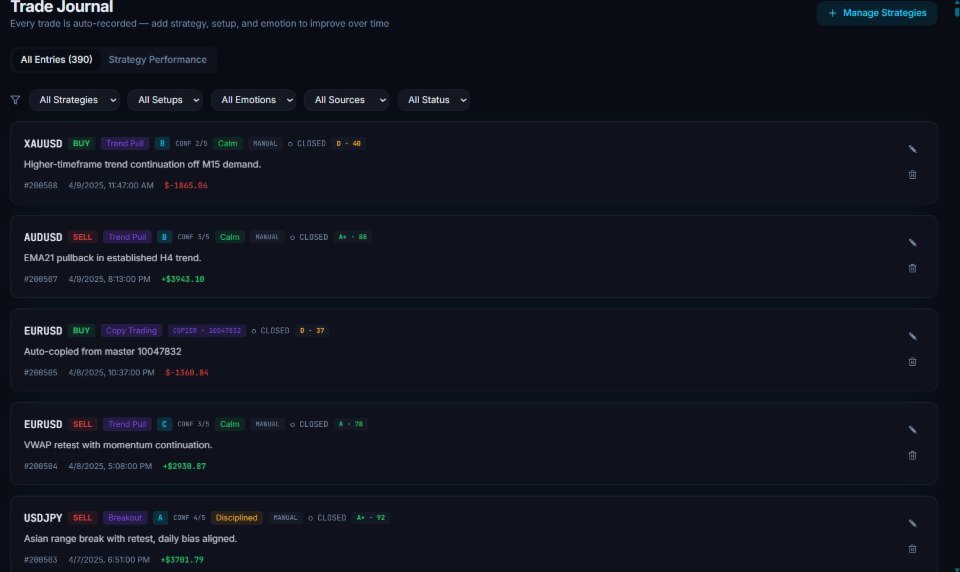
Task: Click the $-1865.06 loss value
Action: (186, 185)
